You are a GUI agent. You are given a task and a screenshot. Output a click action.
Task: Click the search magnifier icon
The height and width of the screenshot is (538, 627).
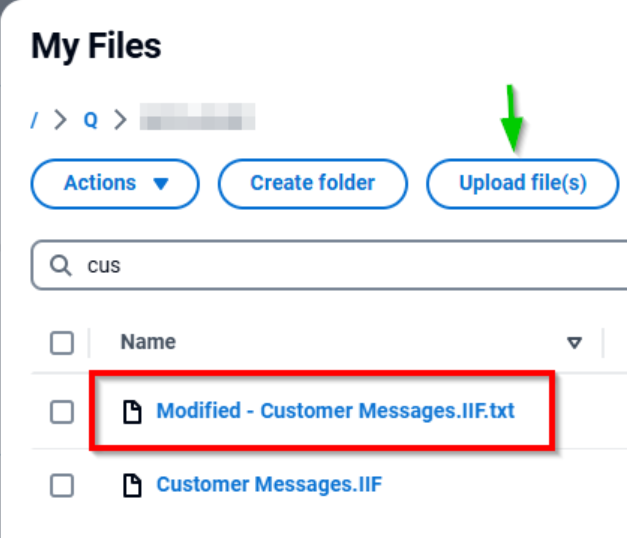61,266
